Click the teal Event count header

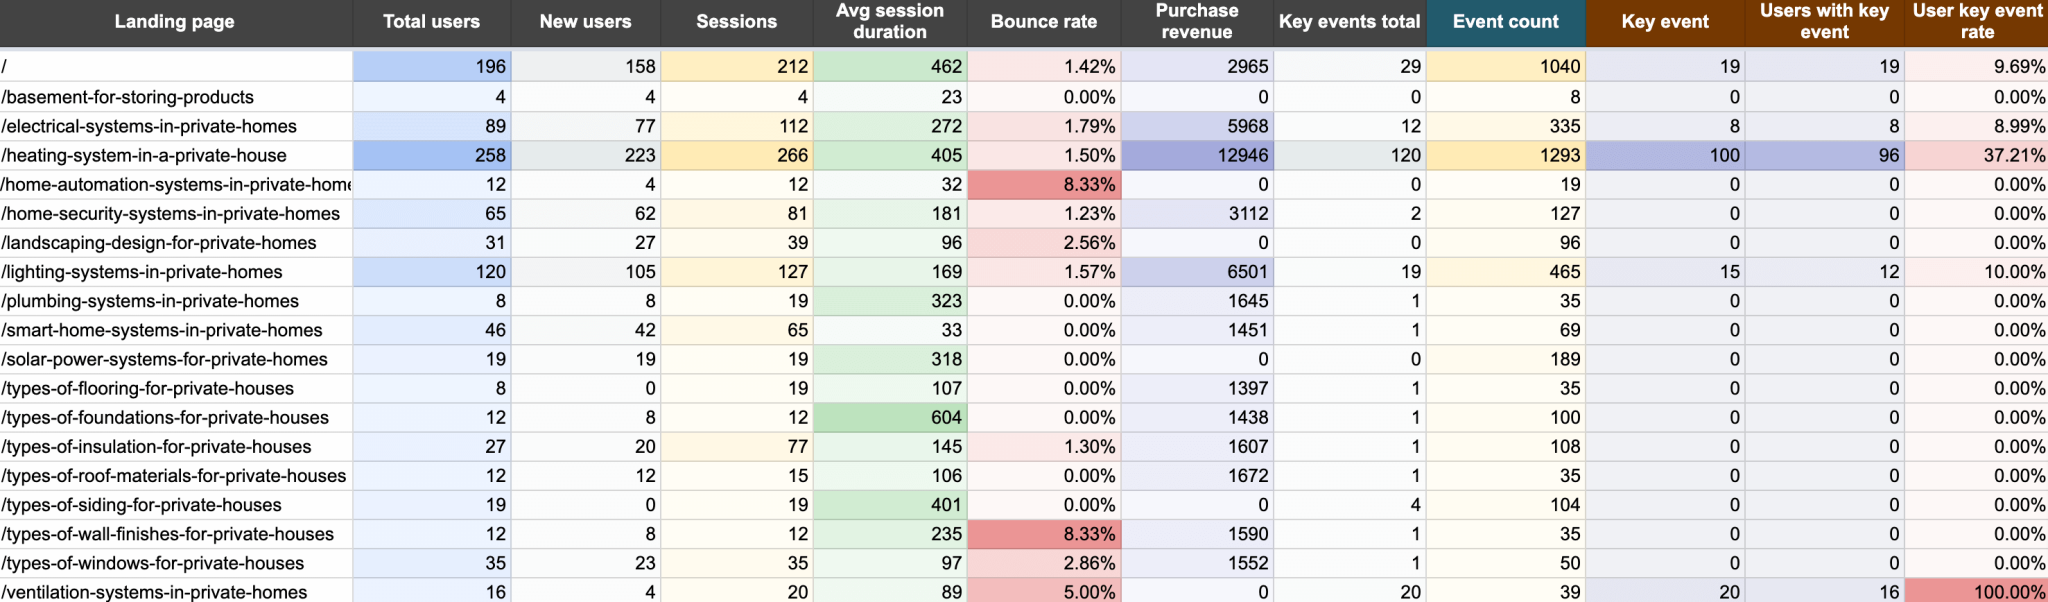1505,22
